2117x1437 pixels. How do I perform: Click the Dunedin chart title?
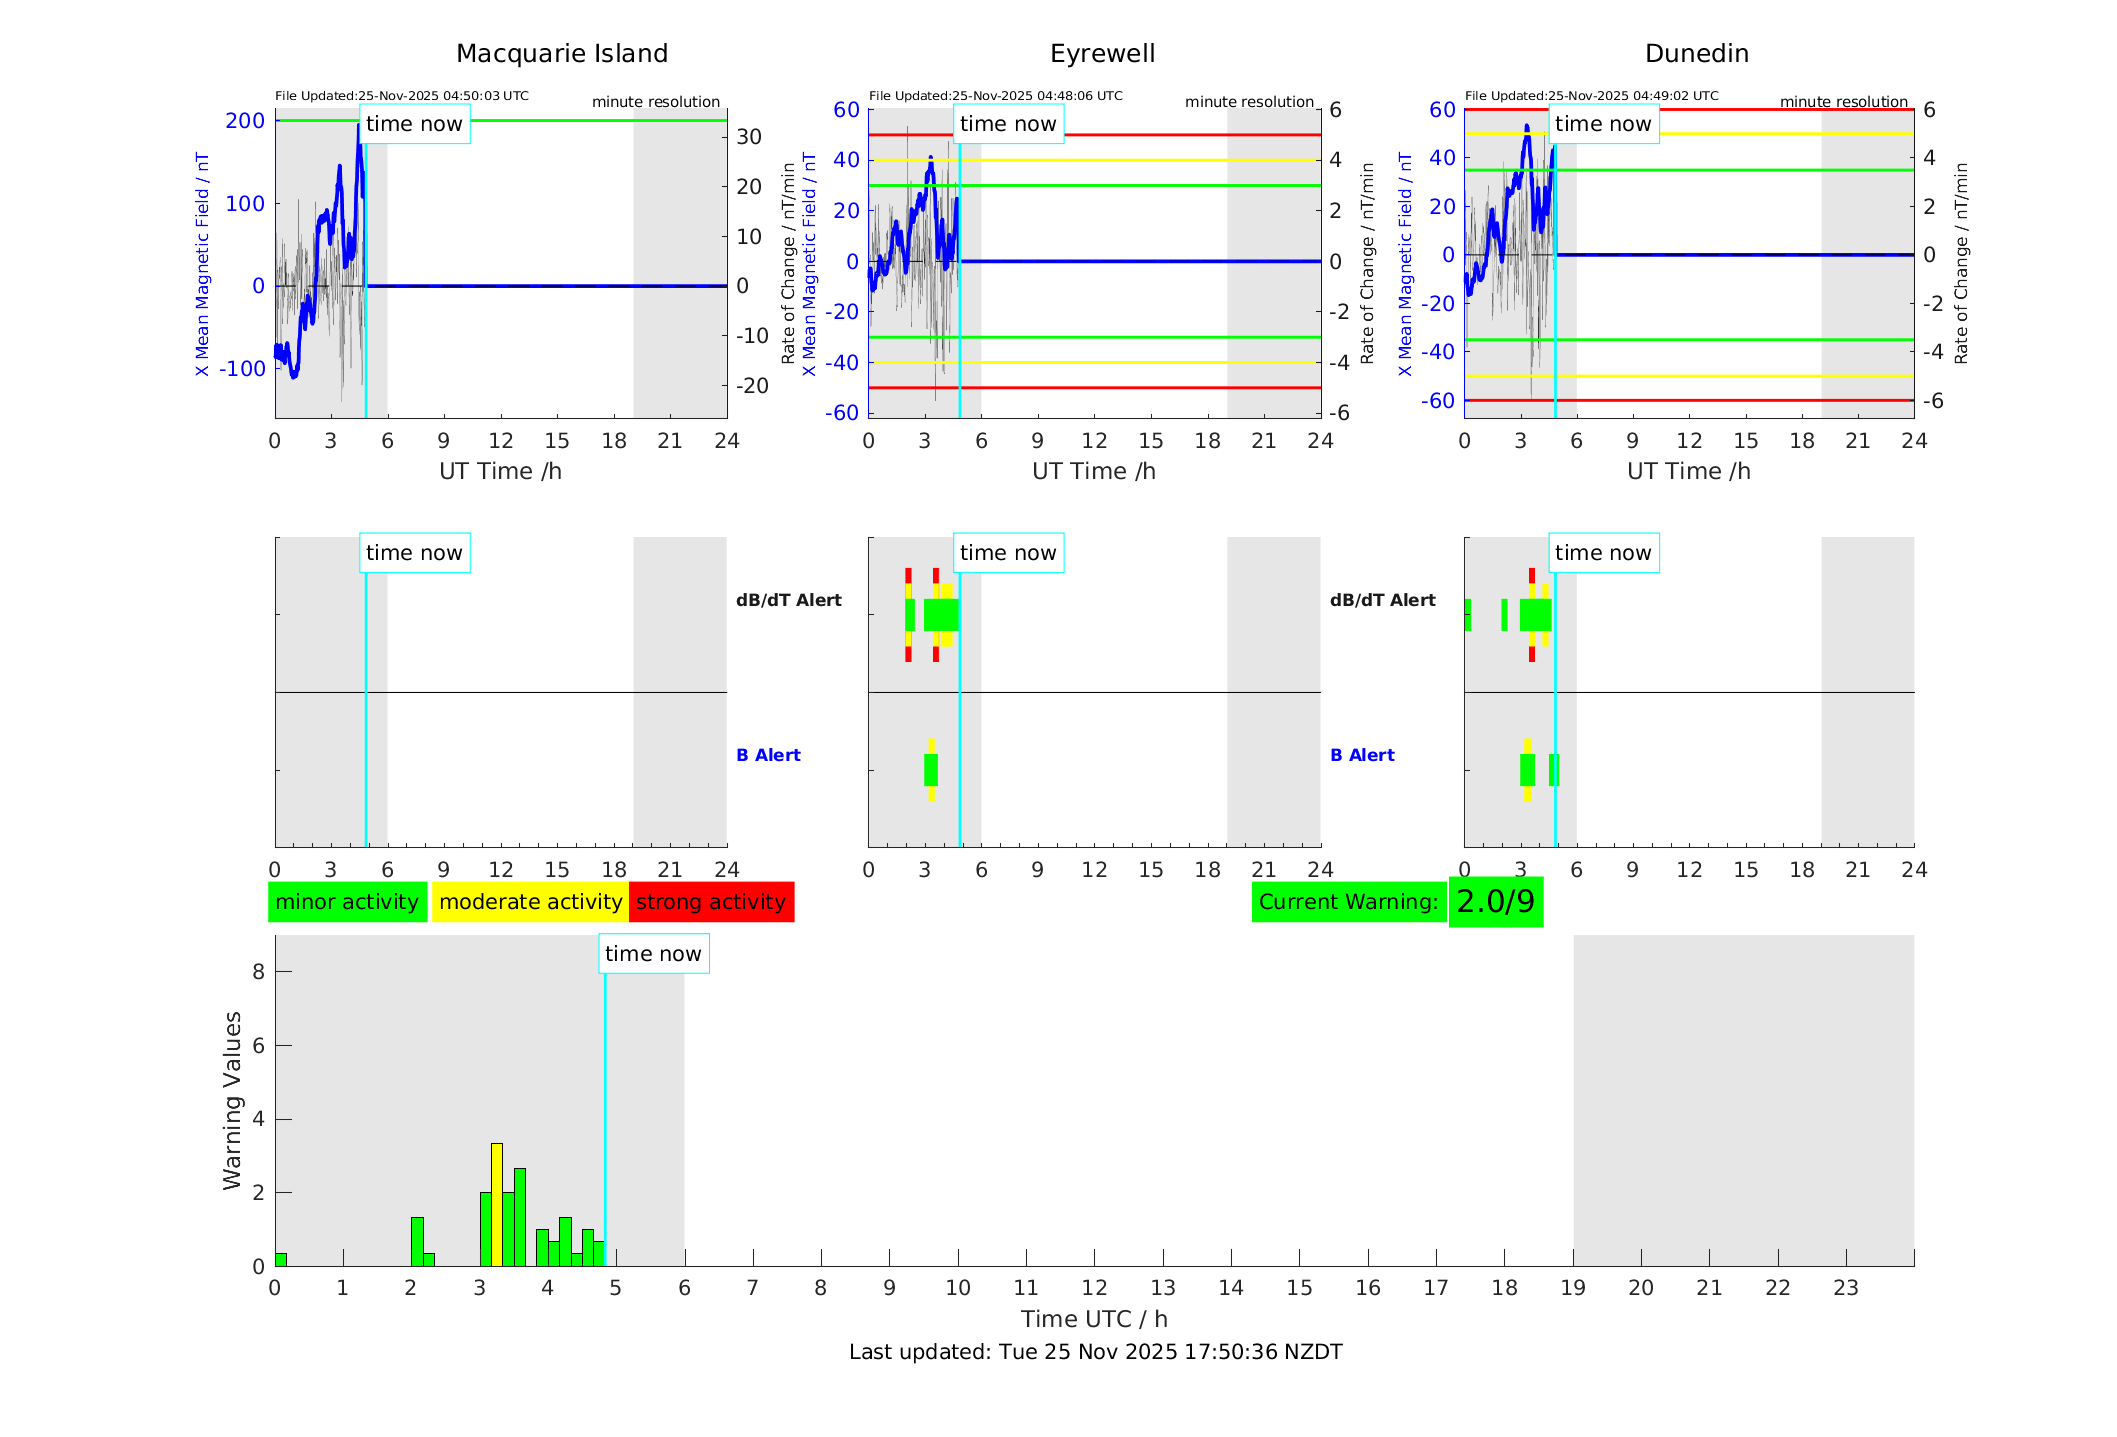pos(1696,54)
